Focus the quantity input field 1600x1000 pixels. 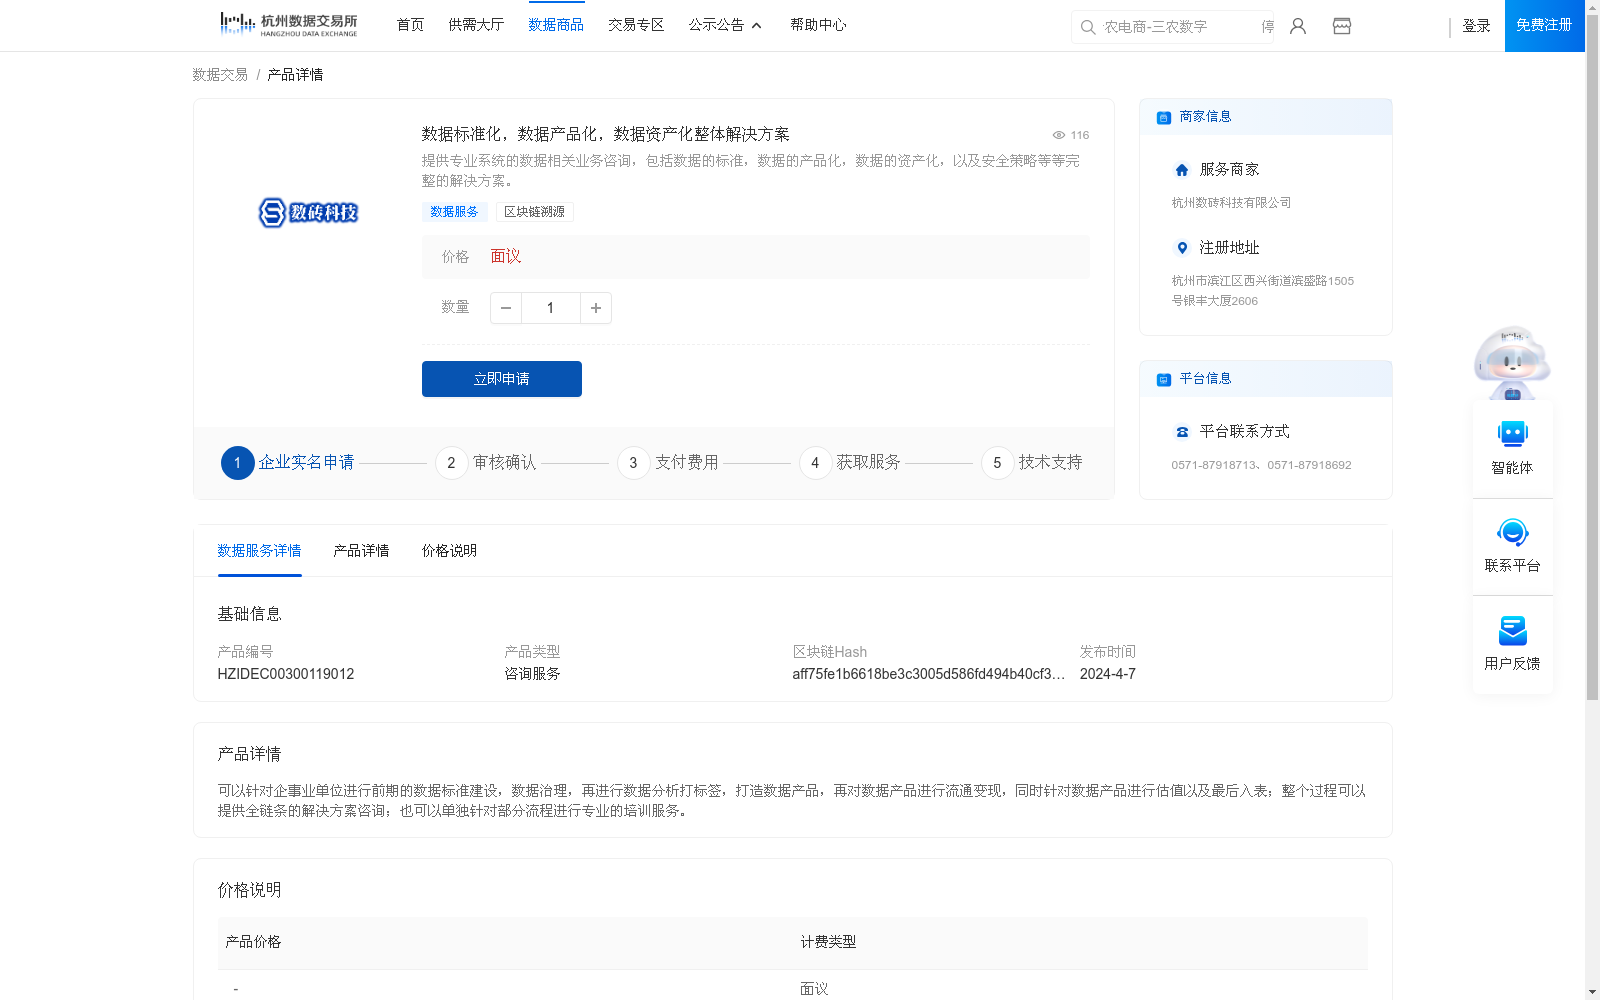coord(551,308)
